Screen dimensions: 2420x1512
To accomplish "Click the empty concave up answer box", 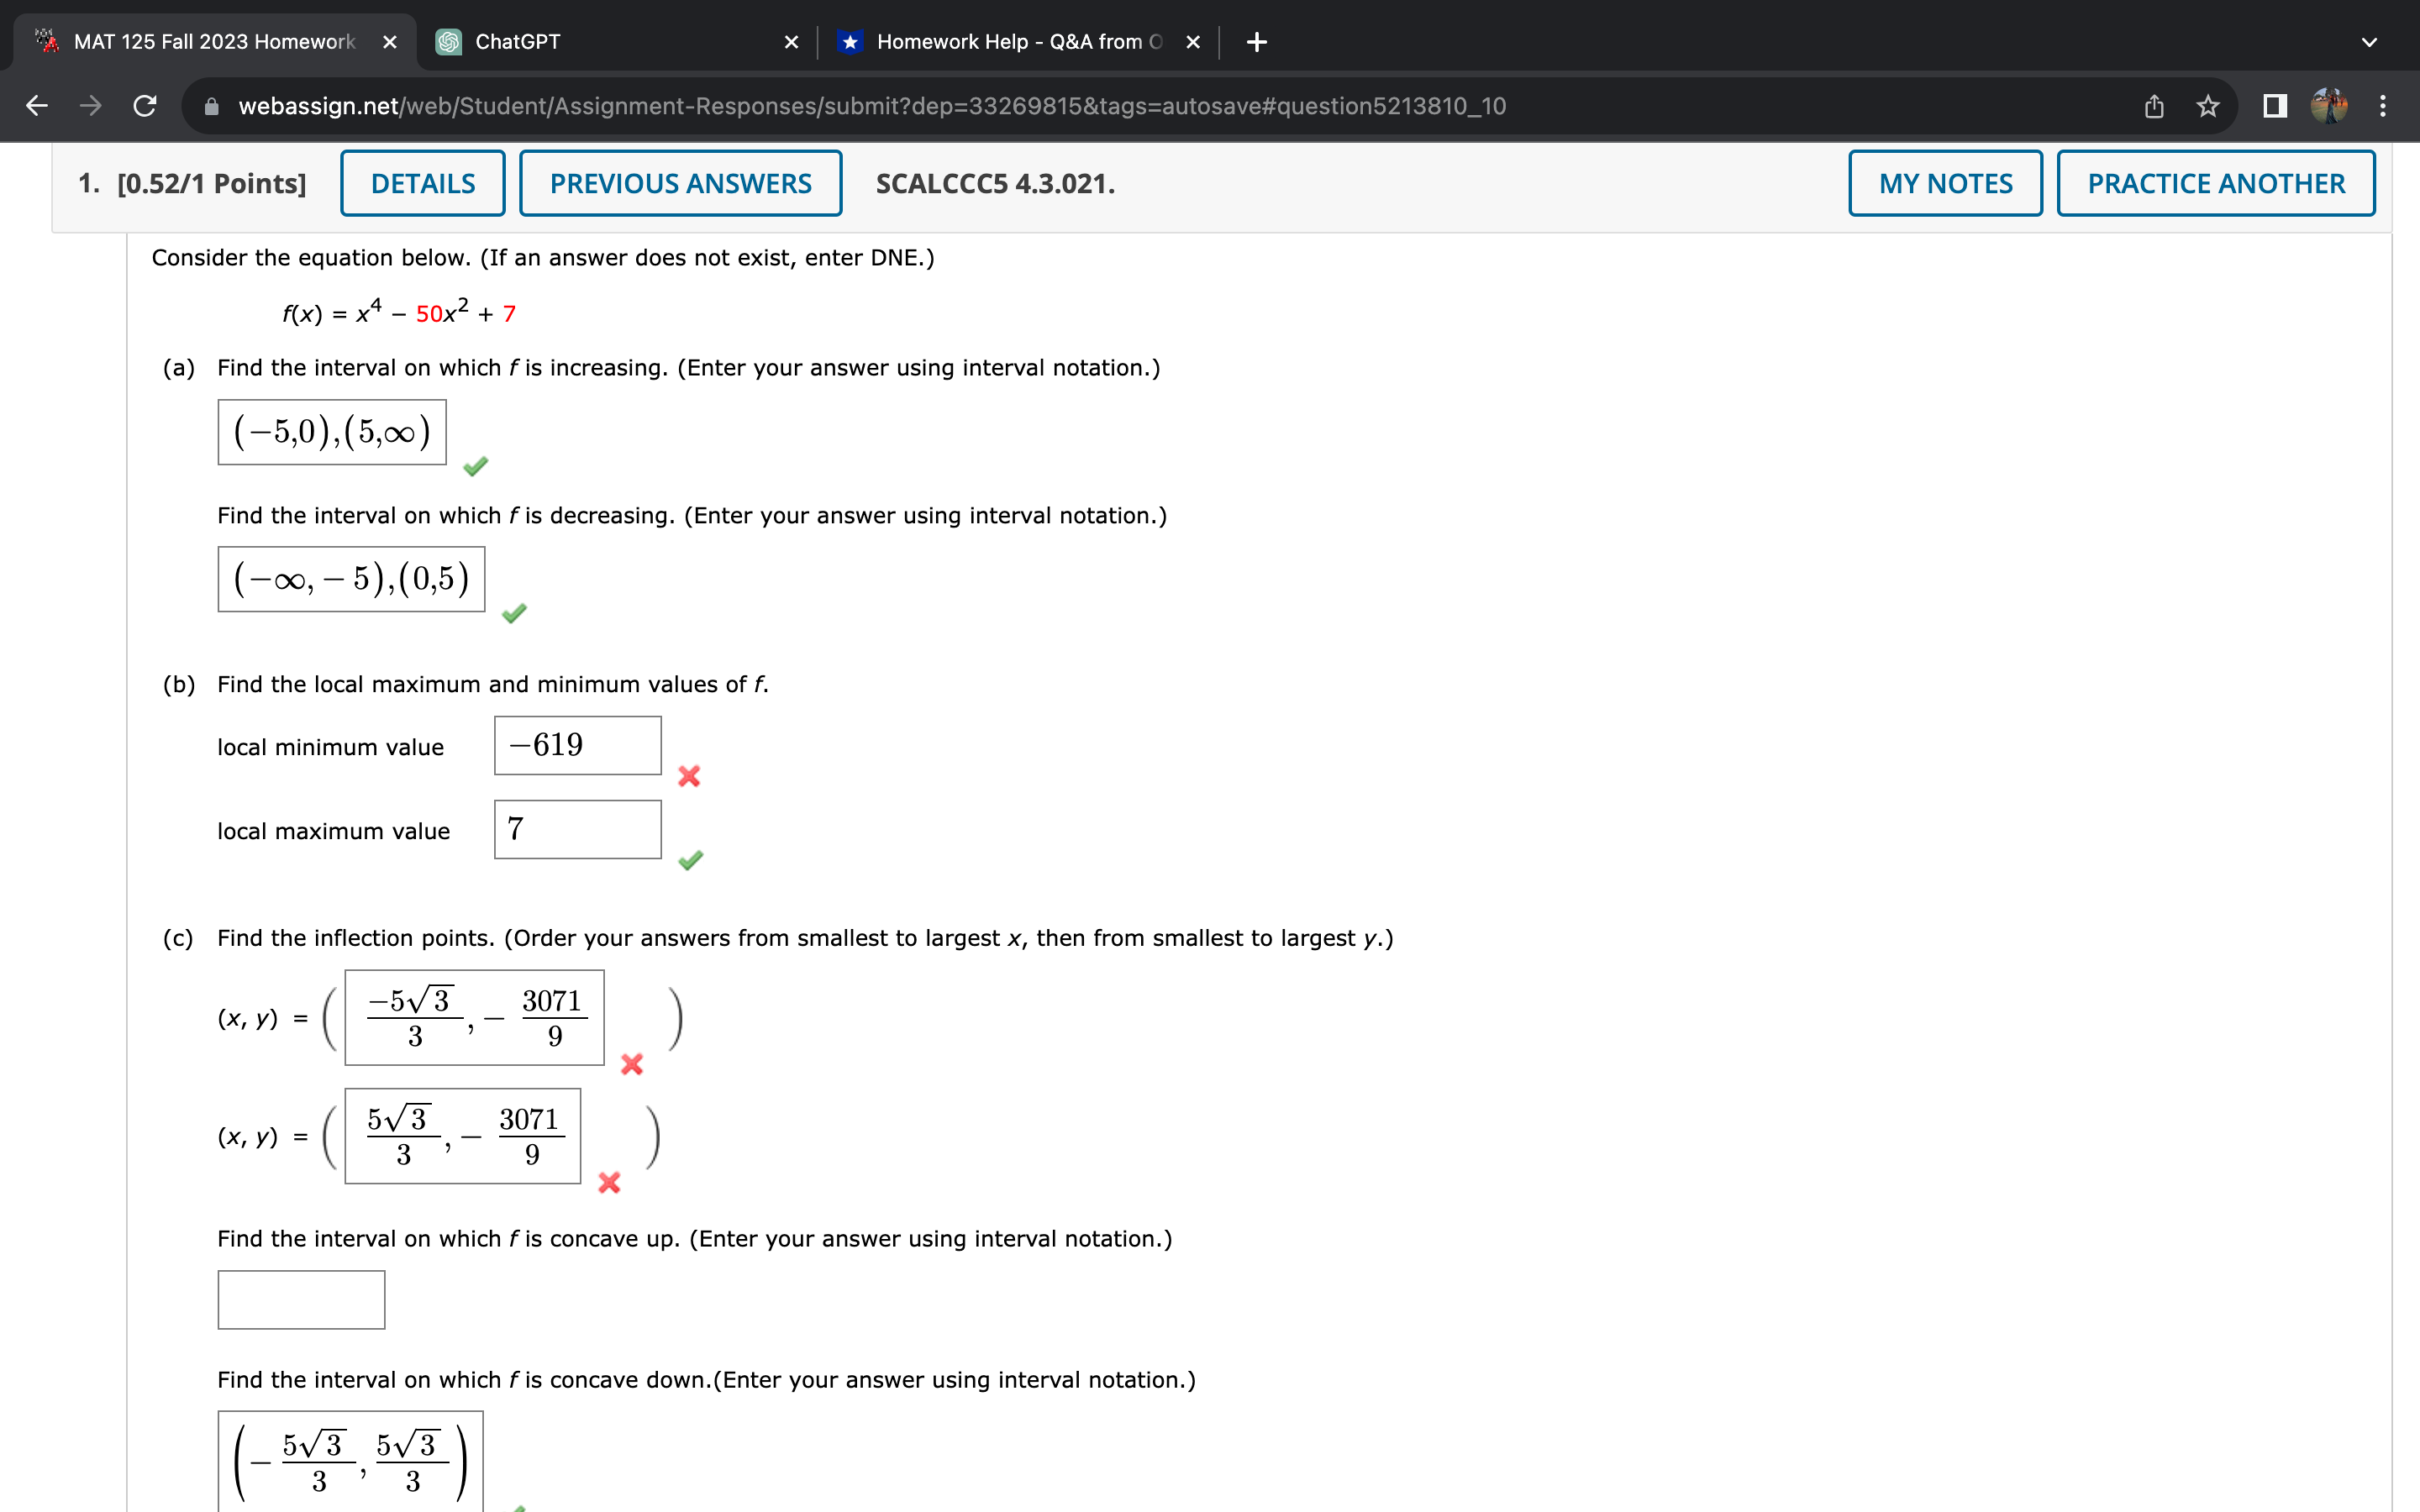I will click(300, 1299).
